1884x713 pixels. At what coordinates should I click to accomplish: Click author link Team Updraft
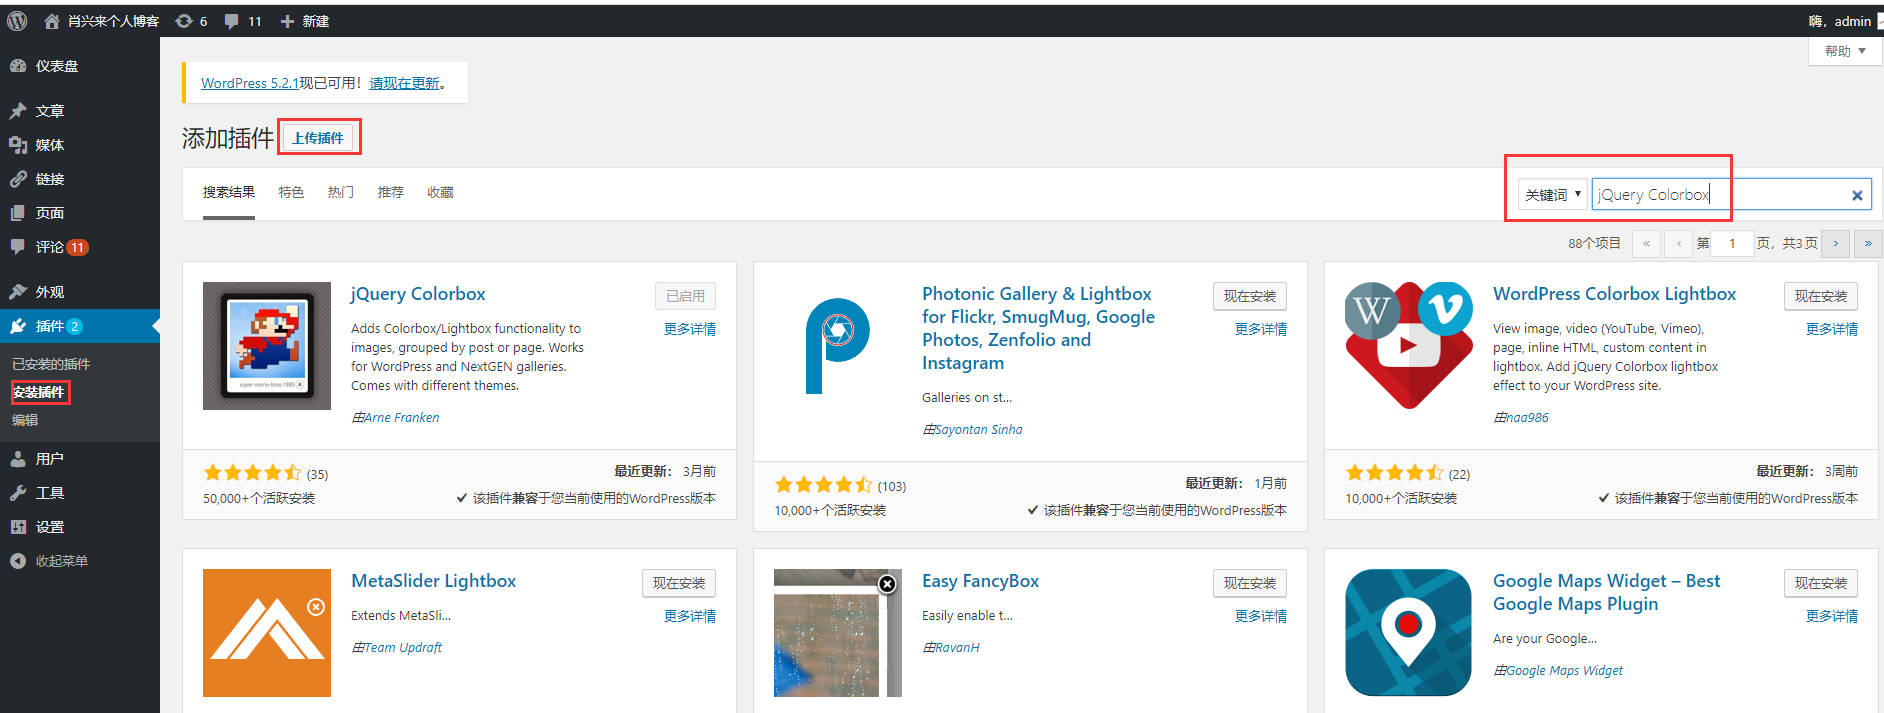point(403,647)
